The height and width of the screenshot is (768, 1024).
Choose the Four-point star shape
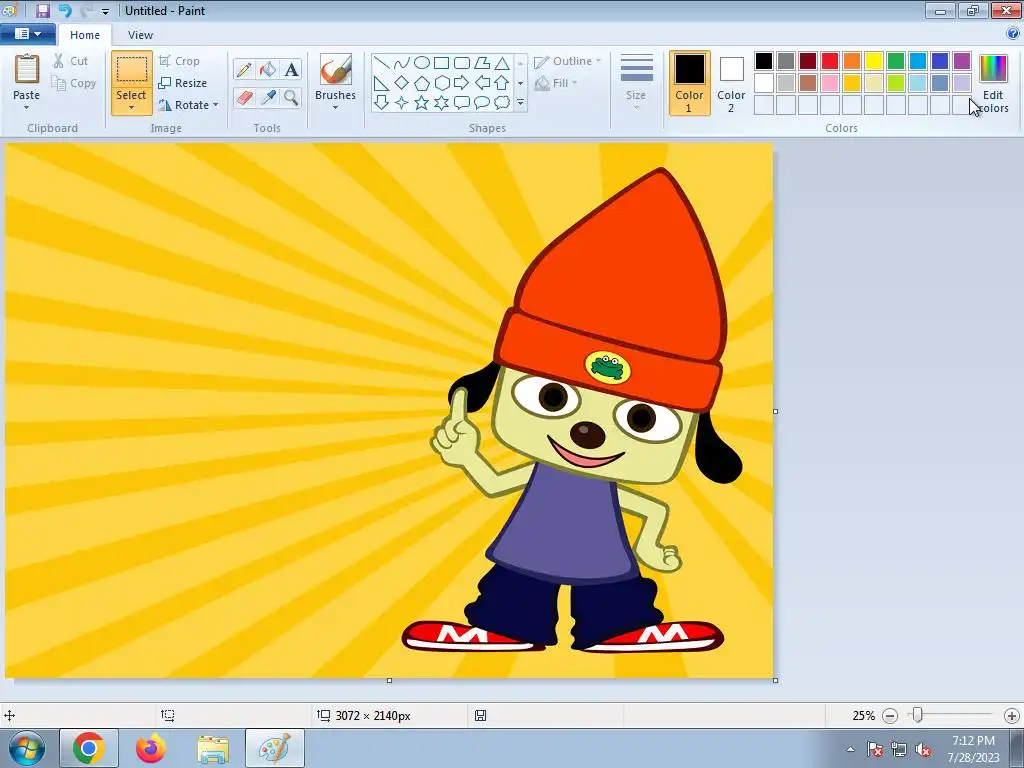pyautogui.click(x=402, y=103)
